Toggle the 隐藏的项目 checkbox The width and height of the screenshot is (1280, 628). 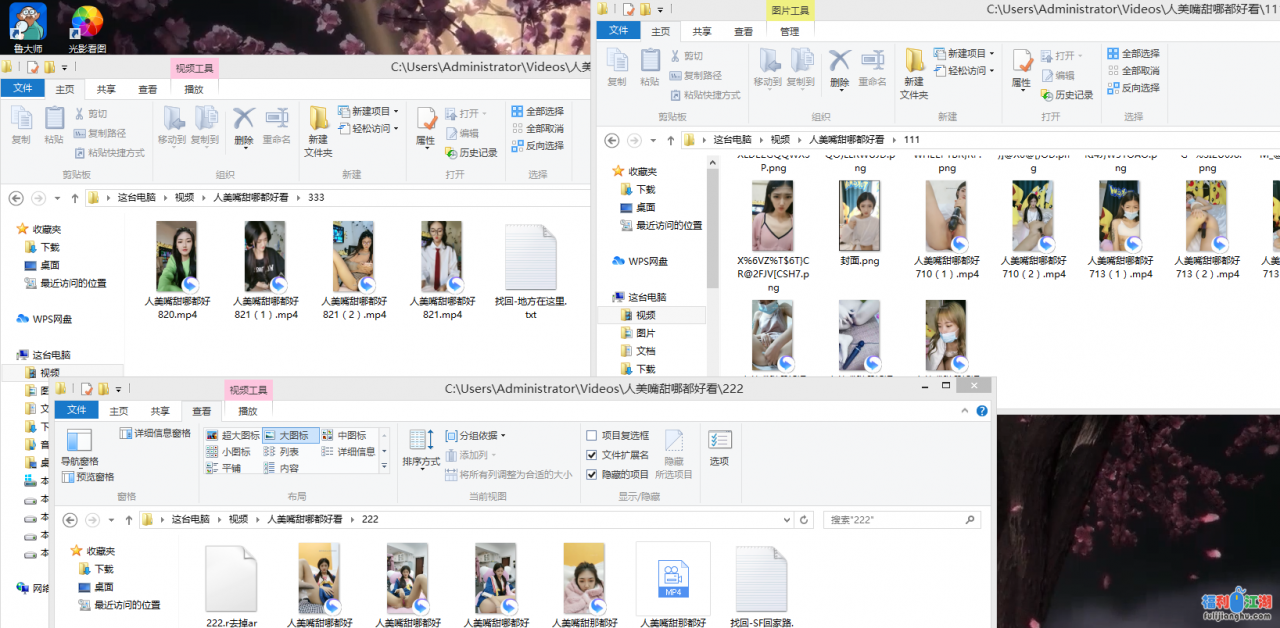pos(592,474)
